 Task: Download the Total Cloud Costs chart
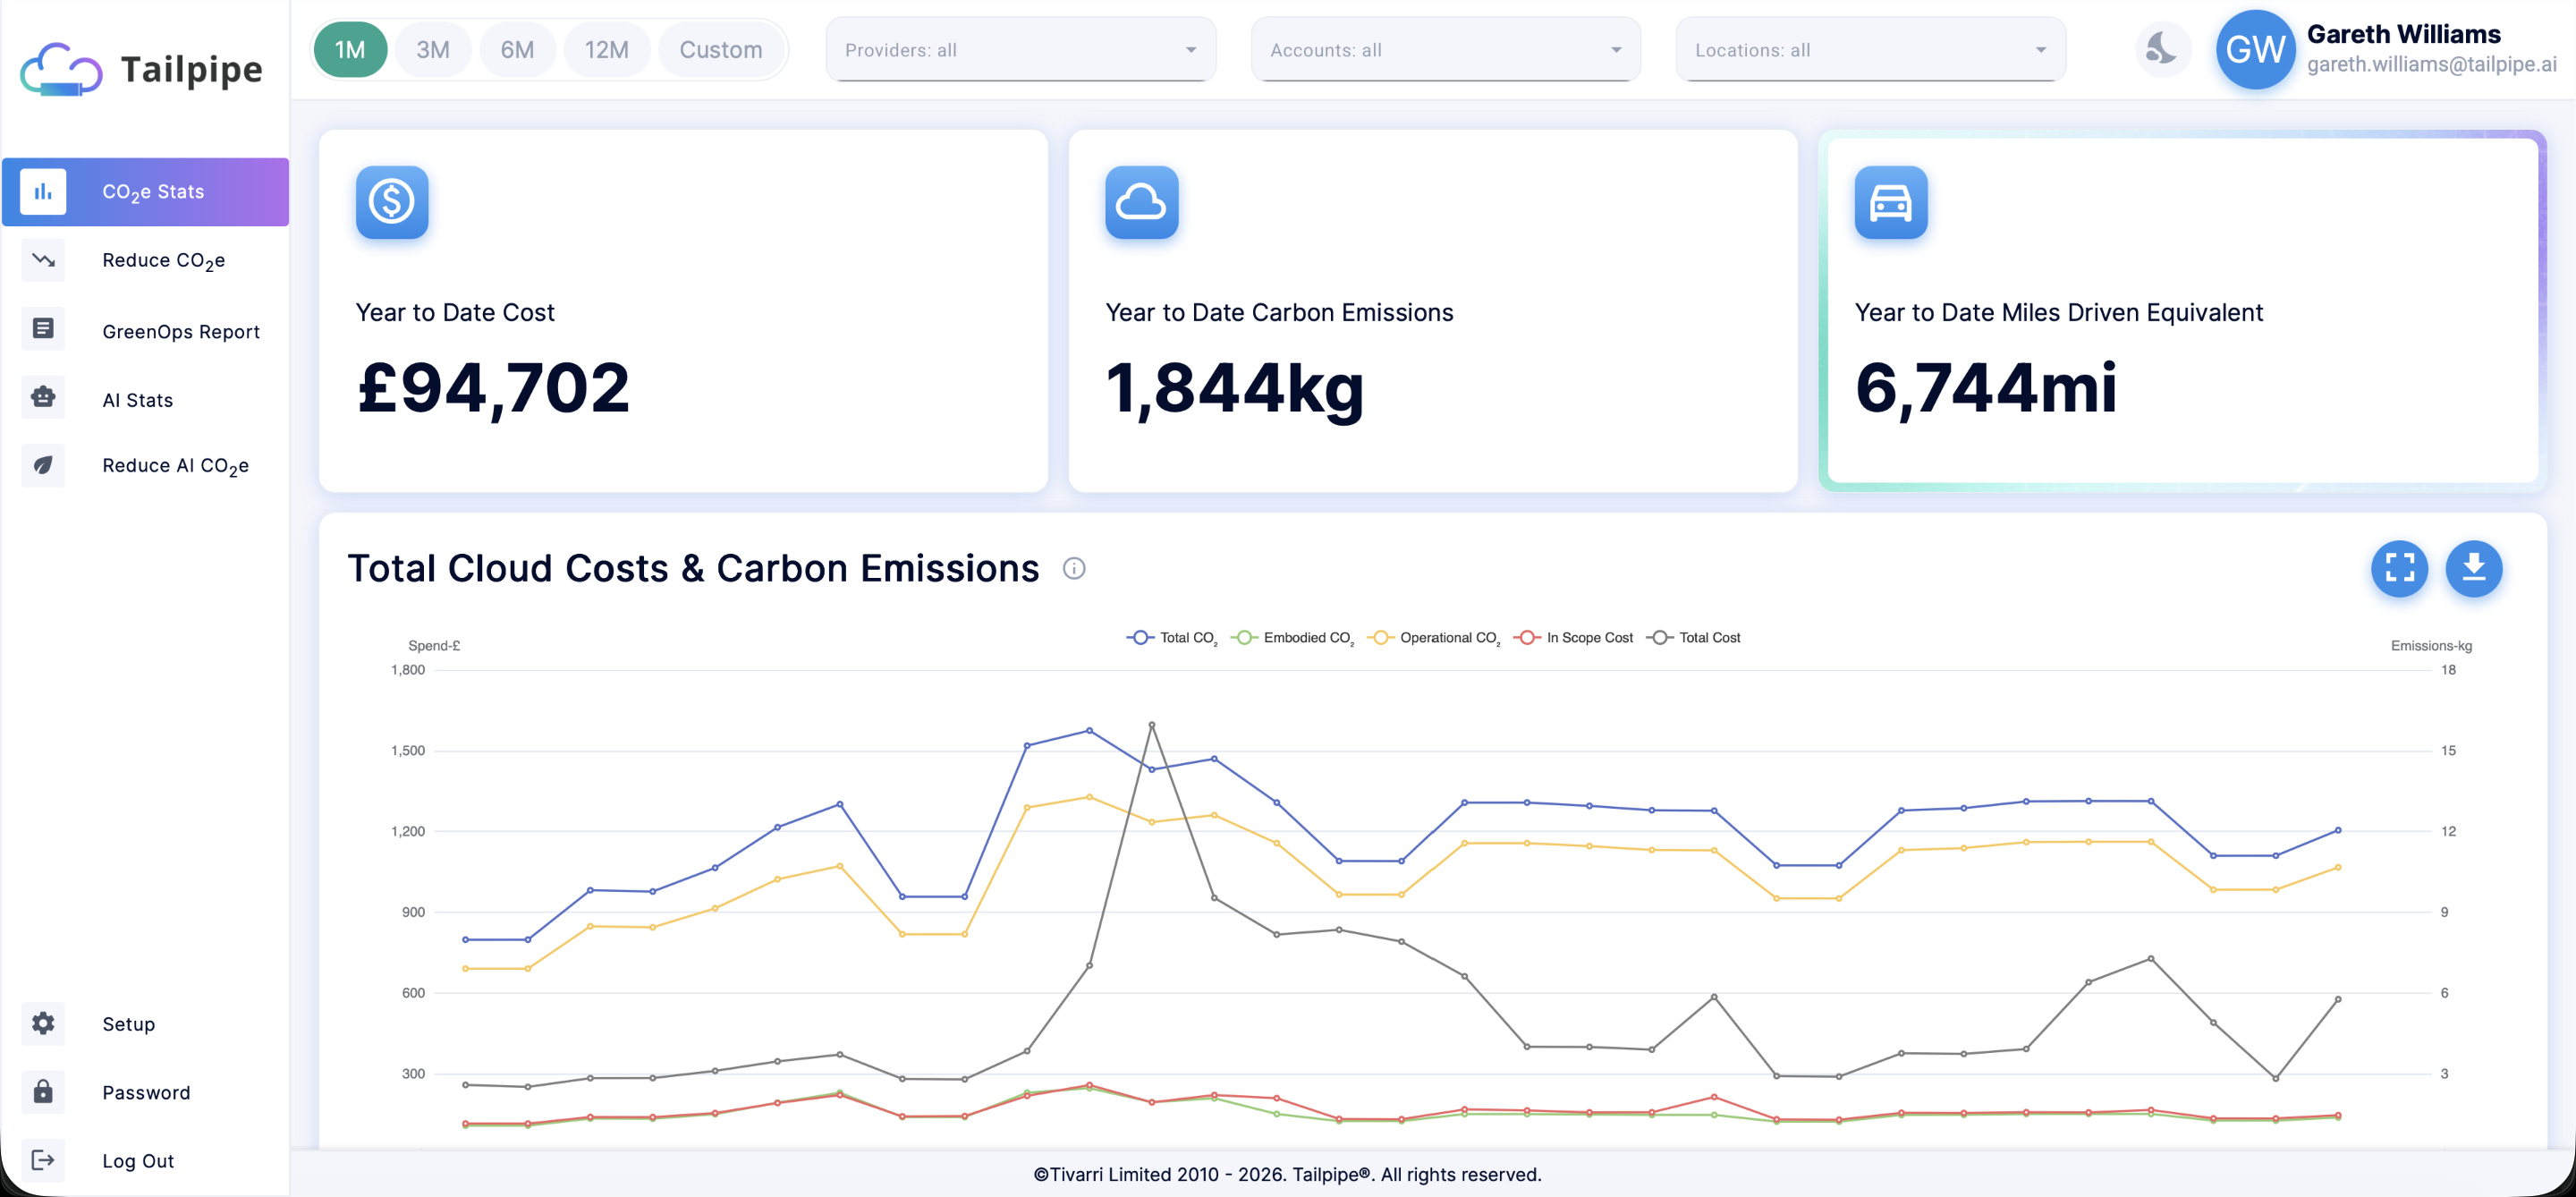point(2474,568)
